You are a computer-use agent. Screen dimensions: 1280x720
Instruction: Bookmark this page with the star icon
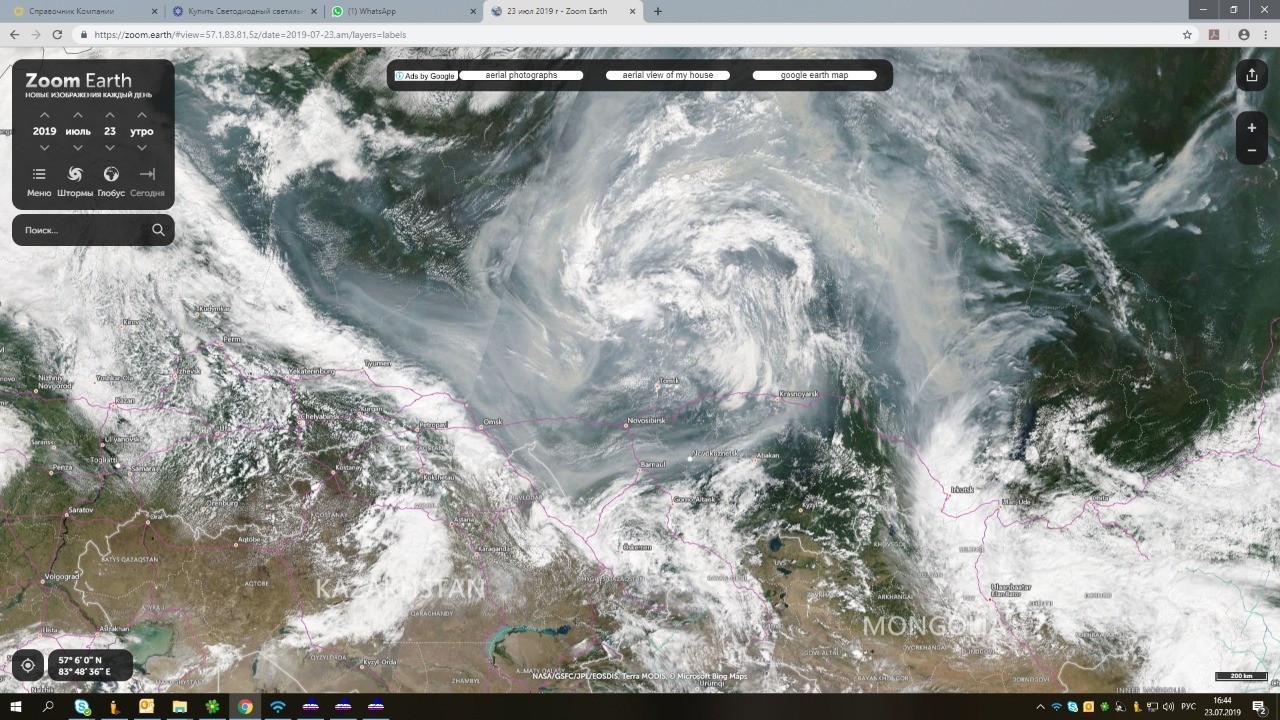pos(1187,34)
